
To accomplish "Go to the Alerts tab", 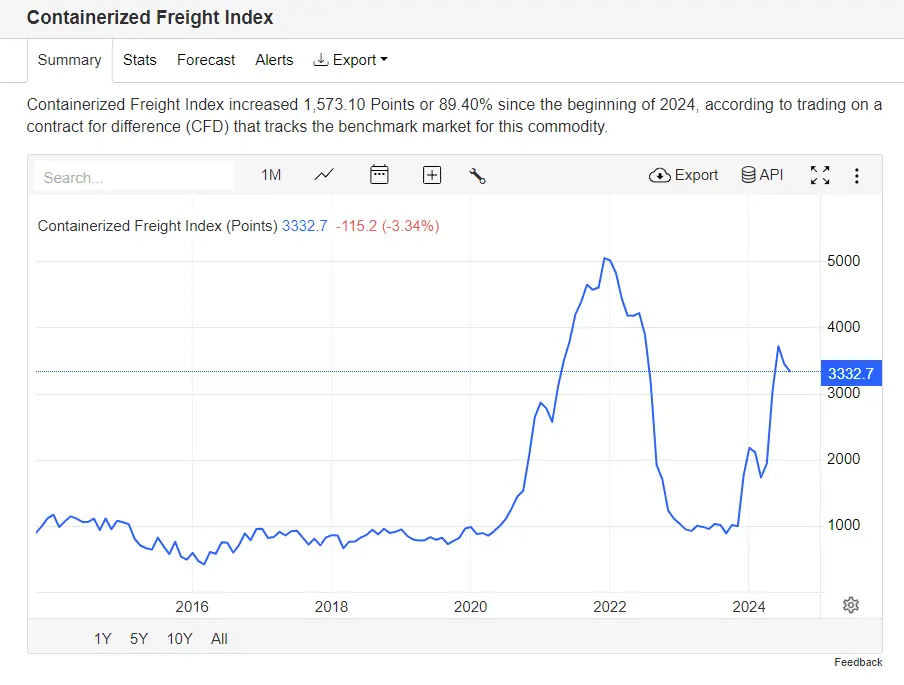I will (274, 60).
